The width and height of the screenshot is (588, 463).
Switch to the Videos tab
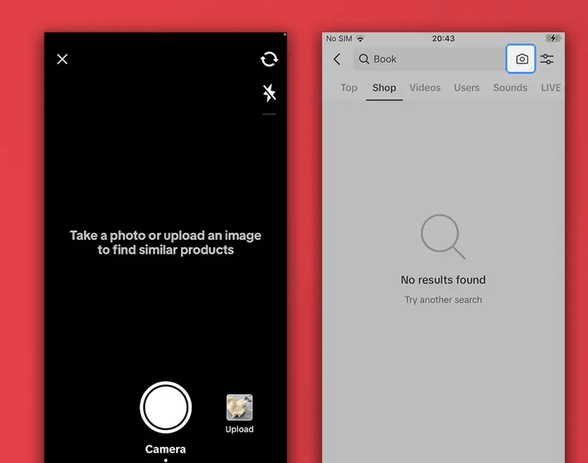pyautogui.click(x=425, y=88)
